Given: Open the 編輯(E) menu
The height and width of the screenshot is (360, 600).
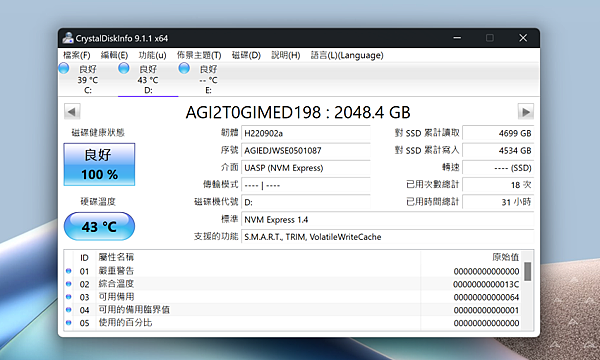Looking at the screenshot, I should pyautogui.click(x=114, y=55).
